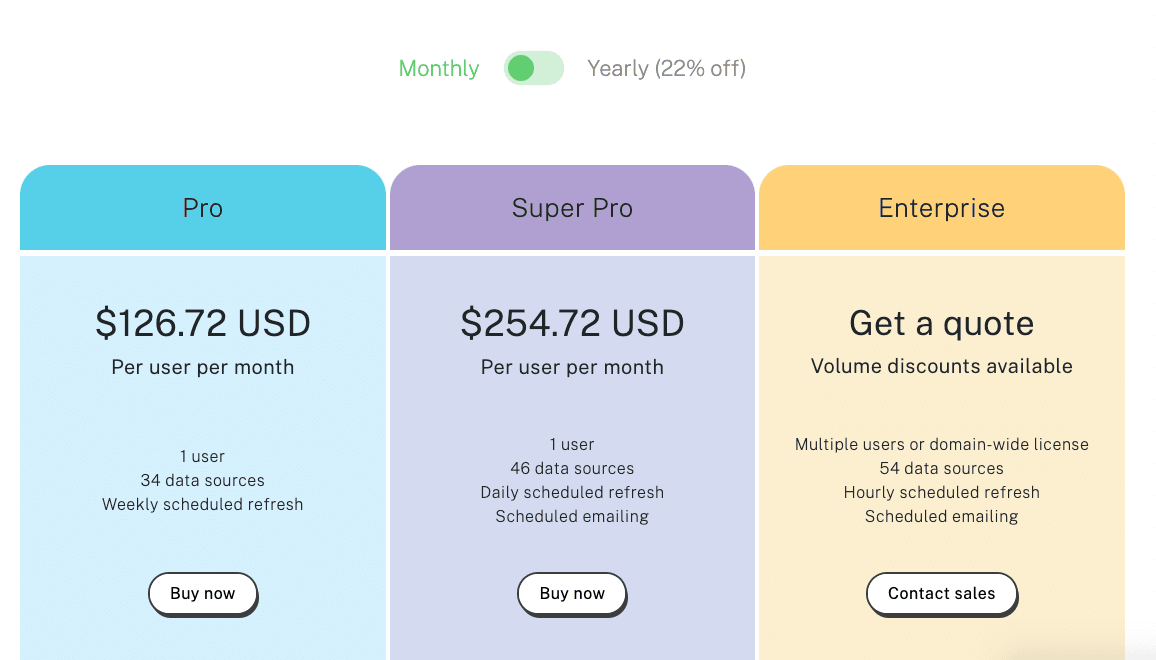1156x660 pixels.
Task: Click the Weekly scheduled refresh feature text
Action: (203, 504)
